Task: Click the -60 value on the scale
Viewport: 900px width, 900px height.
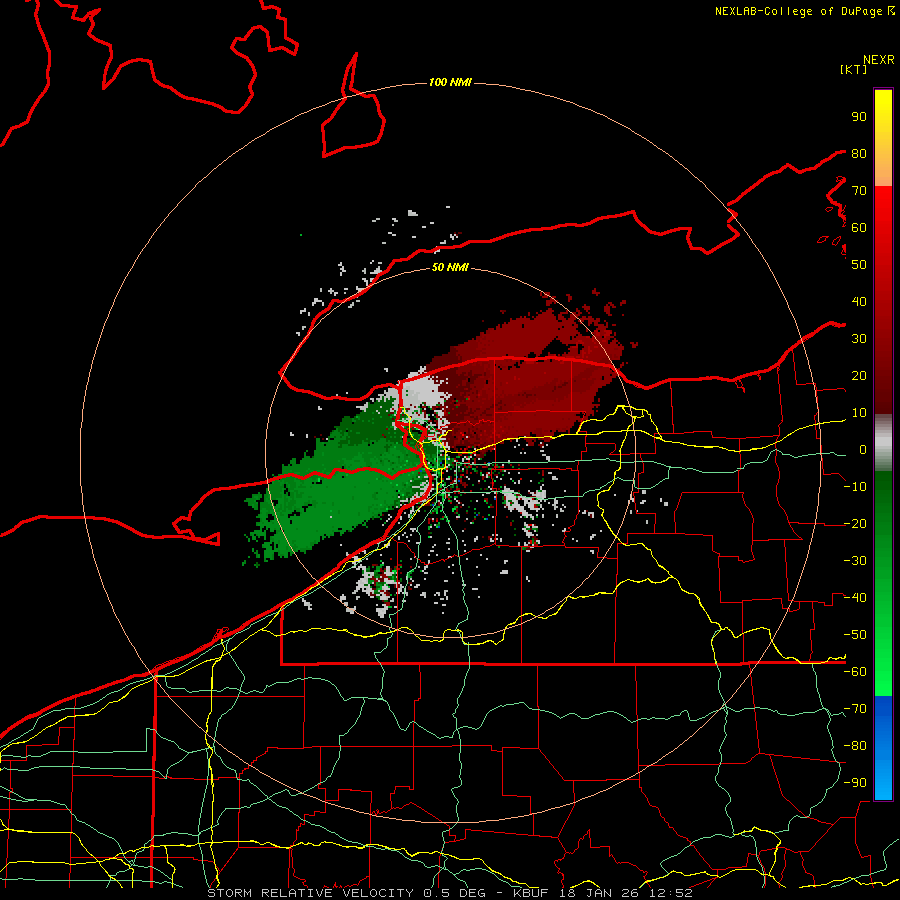Action: 855,672
